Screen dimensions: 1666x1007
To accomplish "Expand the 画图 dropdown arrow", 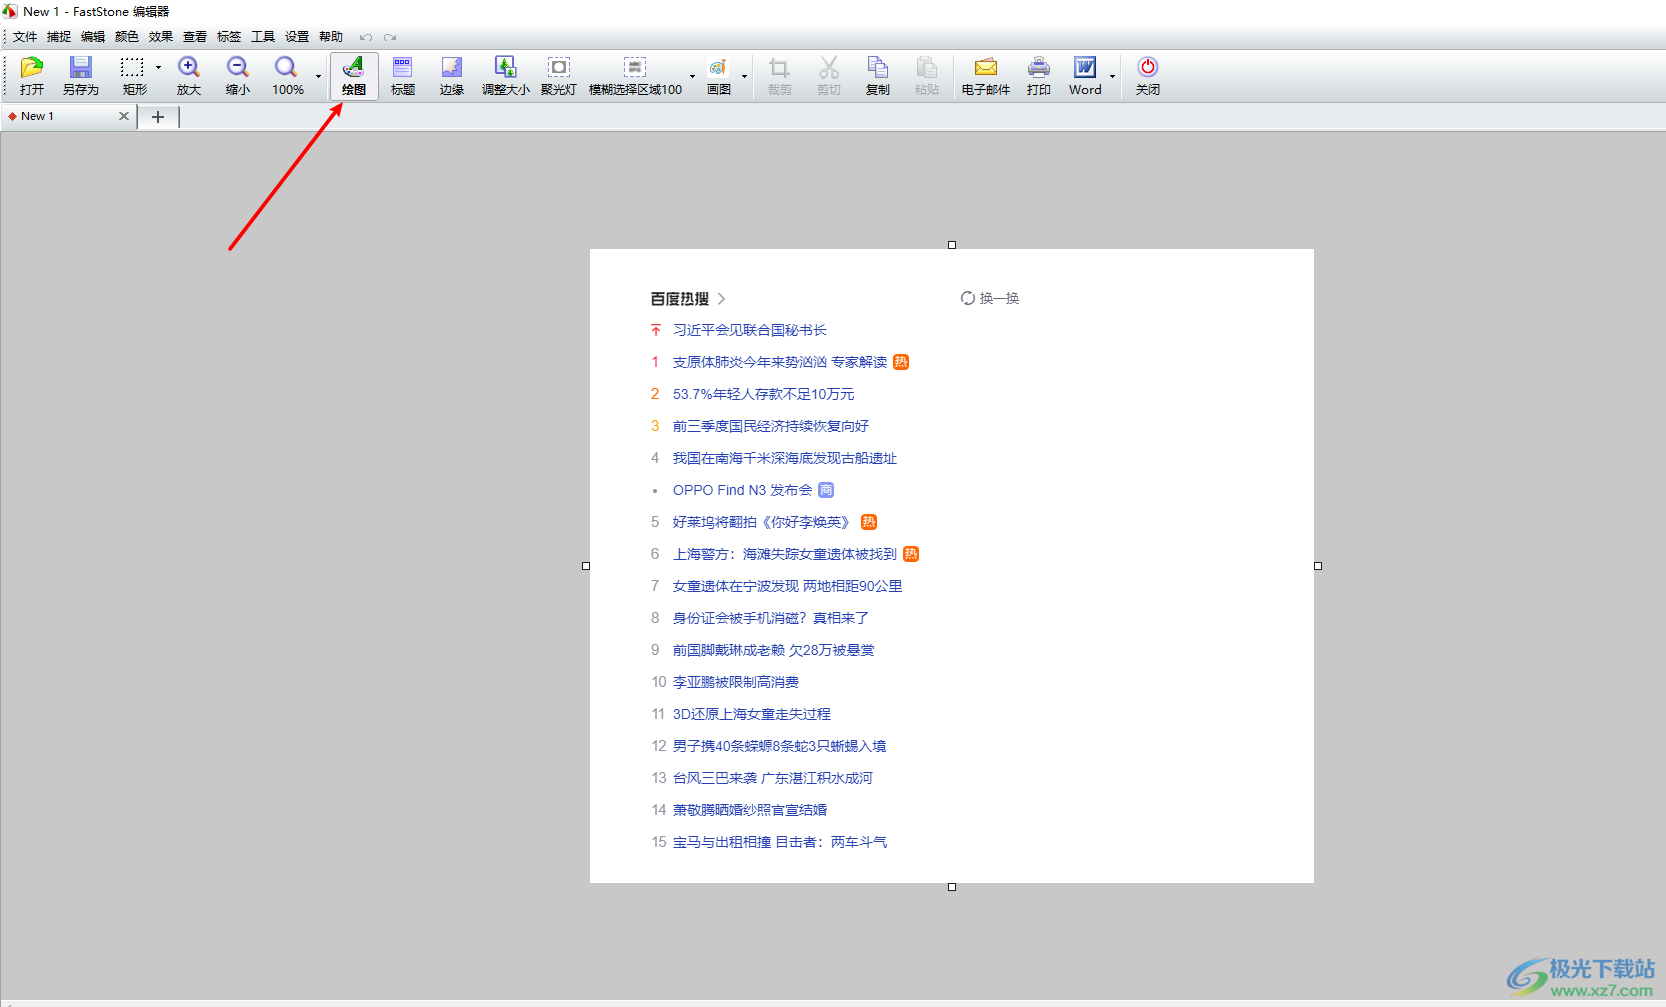I will [744, 76].
